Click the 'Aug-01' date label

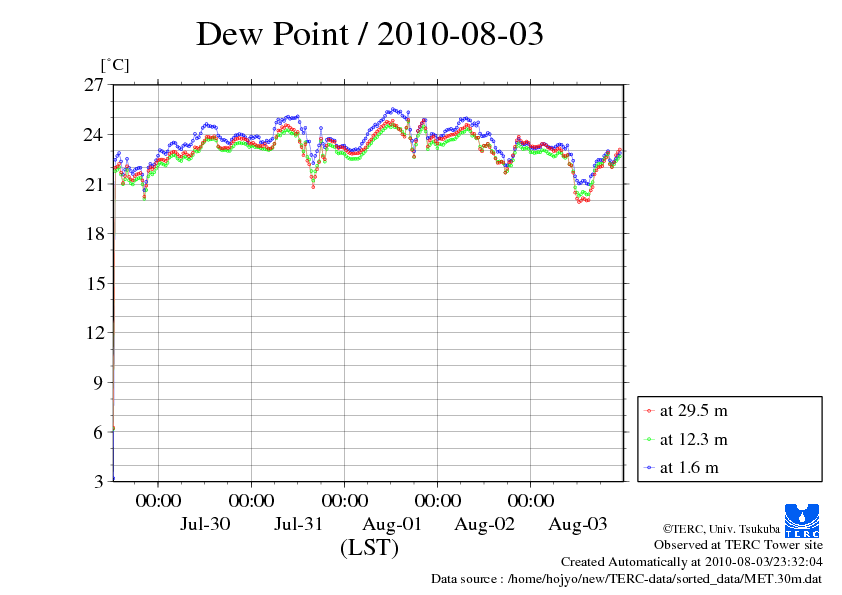point(392,524)
